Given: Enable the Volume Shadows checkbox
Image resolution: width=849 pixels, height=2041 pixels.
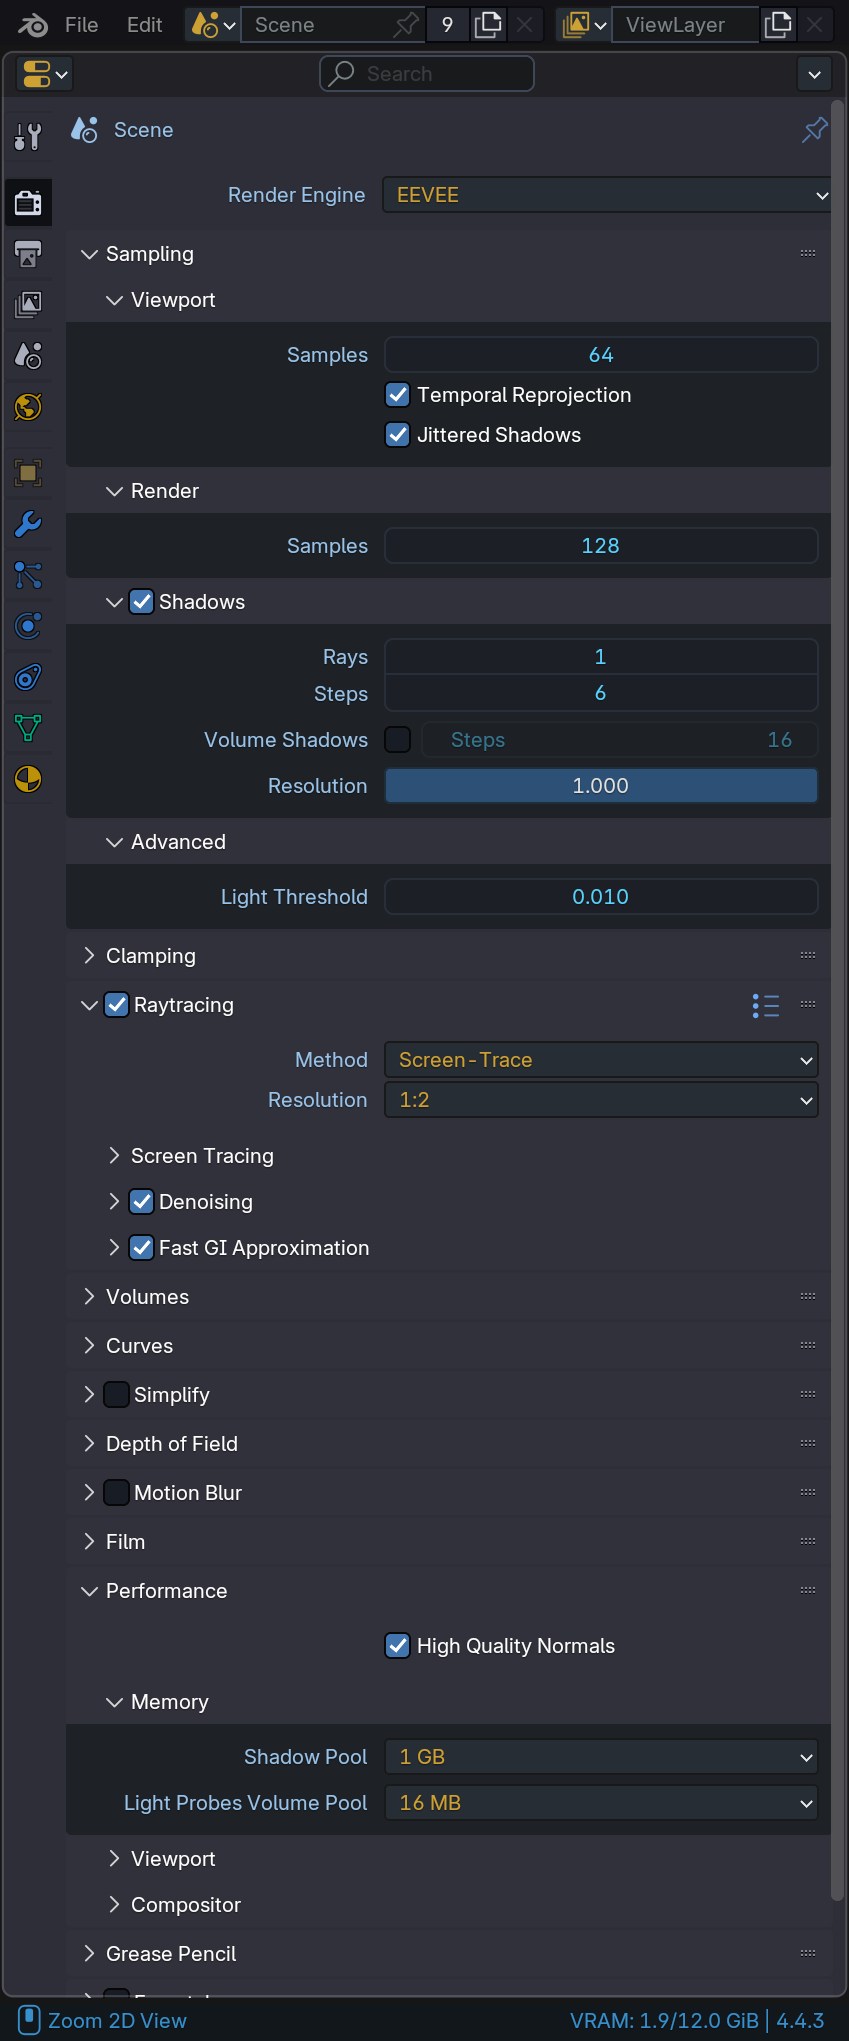Looking at the screenshot, I should (398, 740).
